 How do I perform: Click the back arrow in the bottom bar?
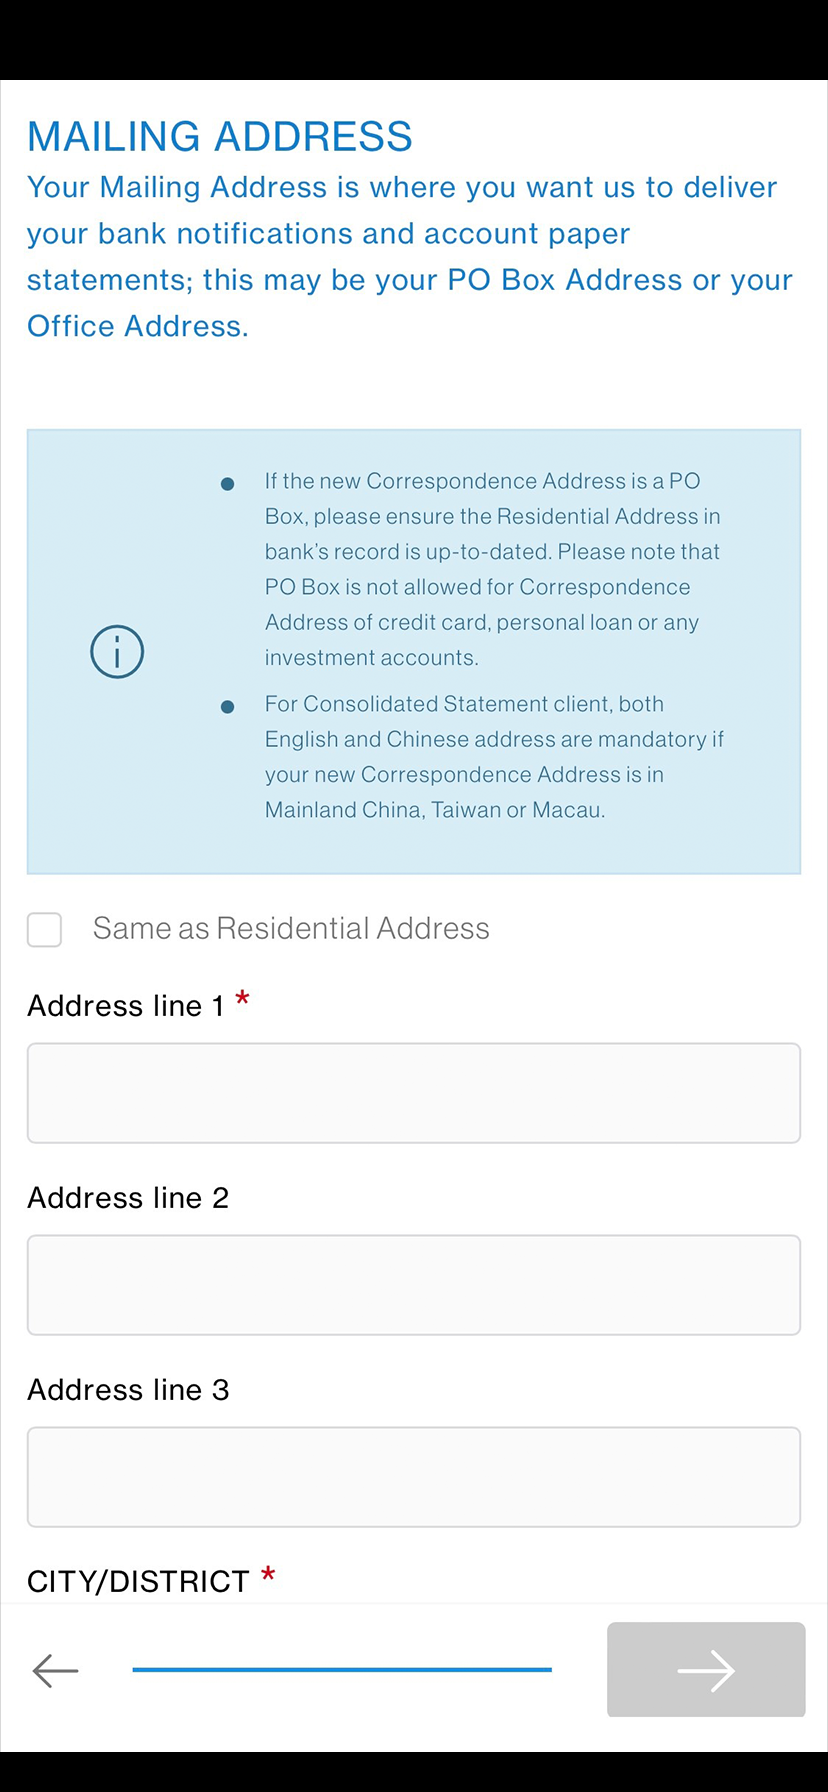click(x=55, y=1670)
